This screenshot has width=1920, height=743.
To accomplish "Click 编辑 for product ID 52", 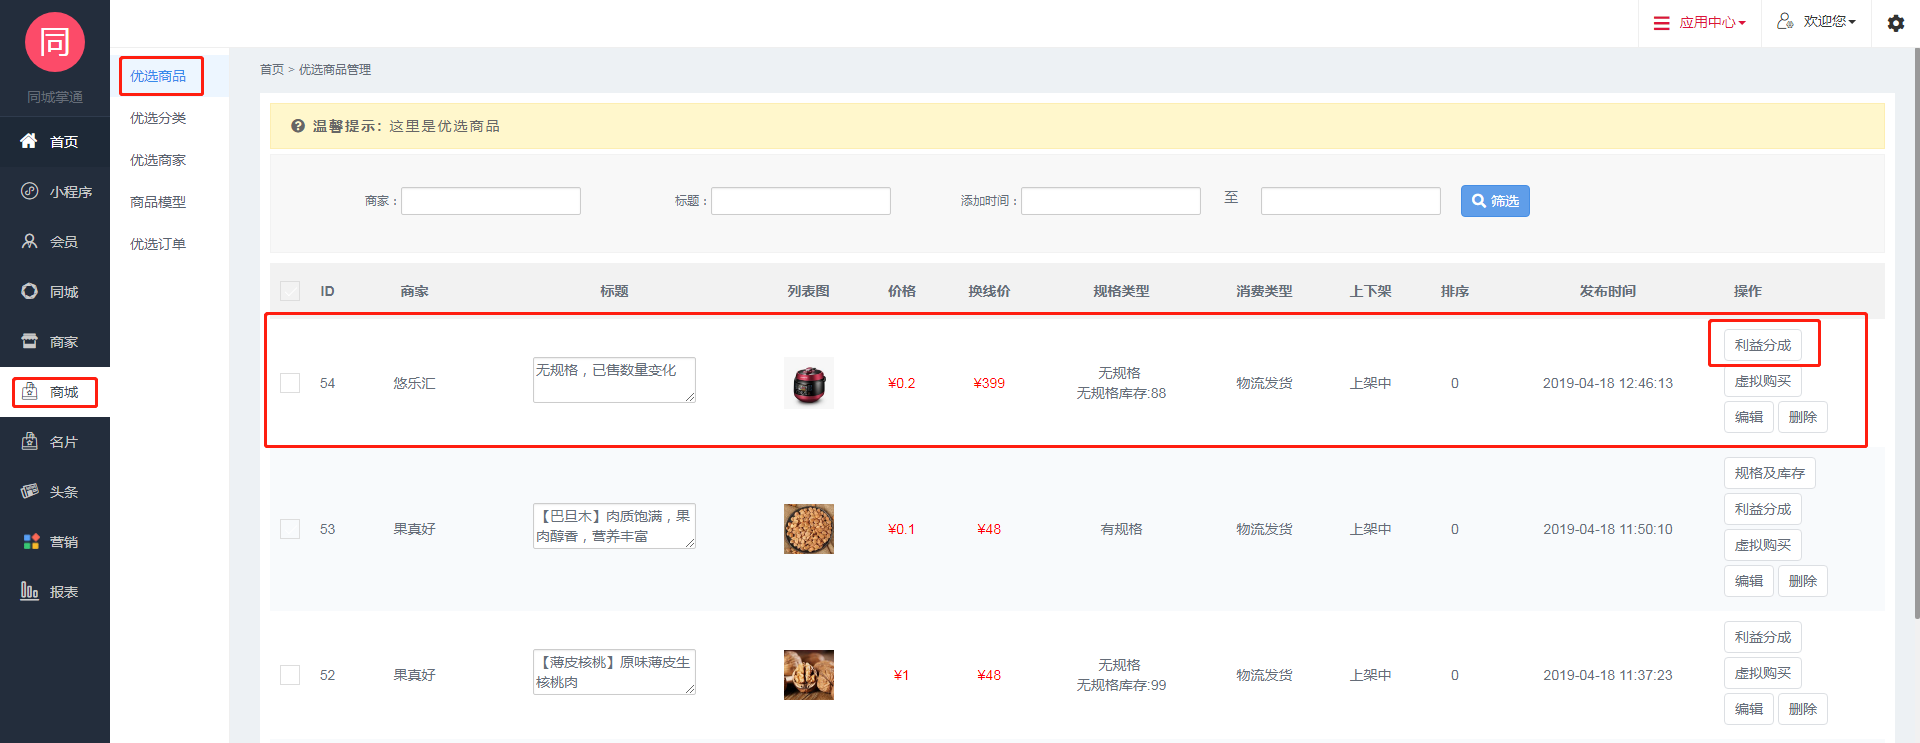I will pos(1749,709).
